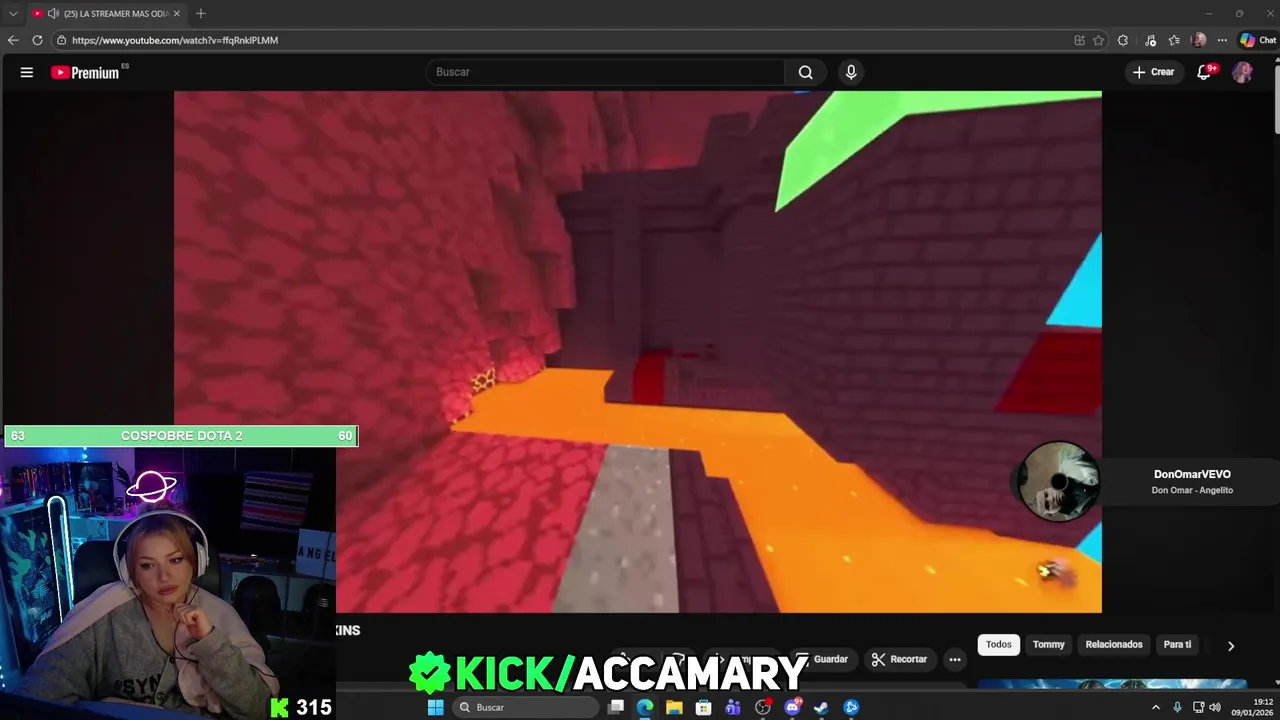1280x720 pixels.
Task: Open Microsoft Store from taskbar
Action: tap(704, 707)
